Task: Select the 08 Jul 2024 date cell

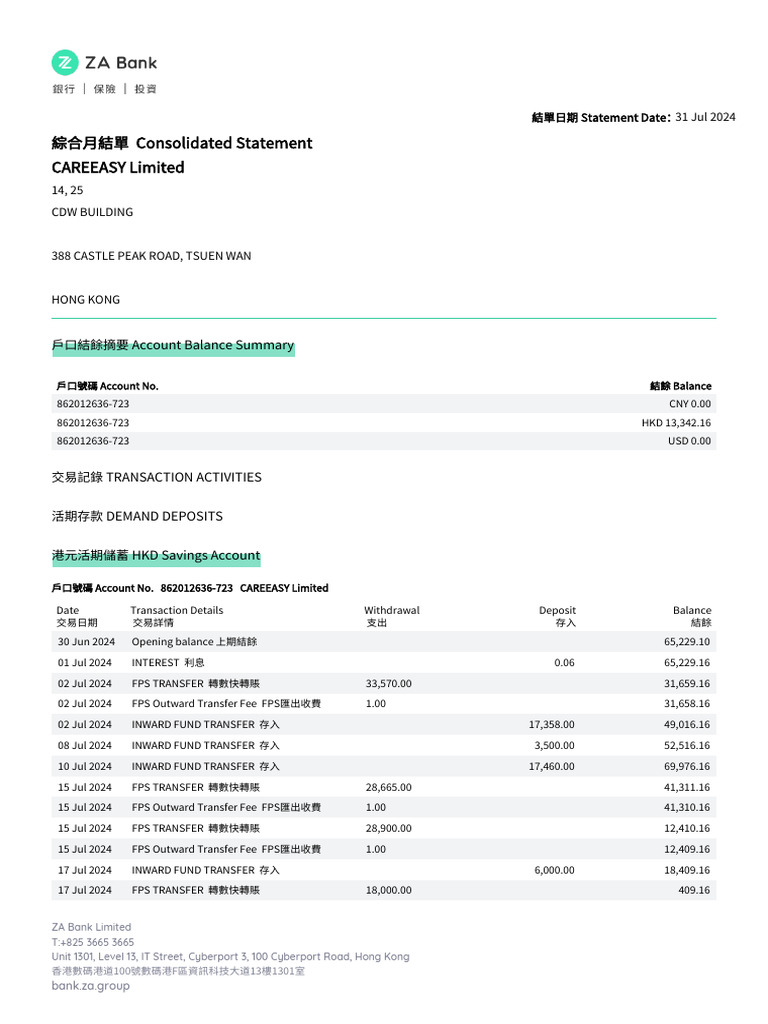Action: (x=85, y=746)
